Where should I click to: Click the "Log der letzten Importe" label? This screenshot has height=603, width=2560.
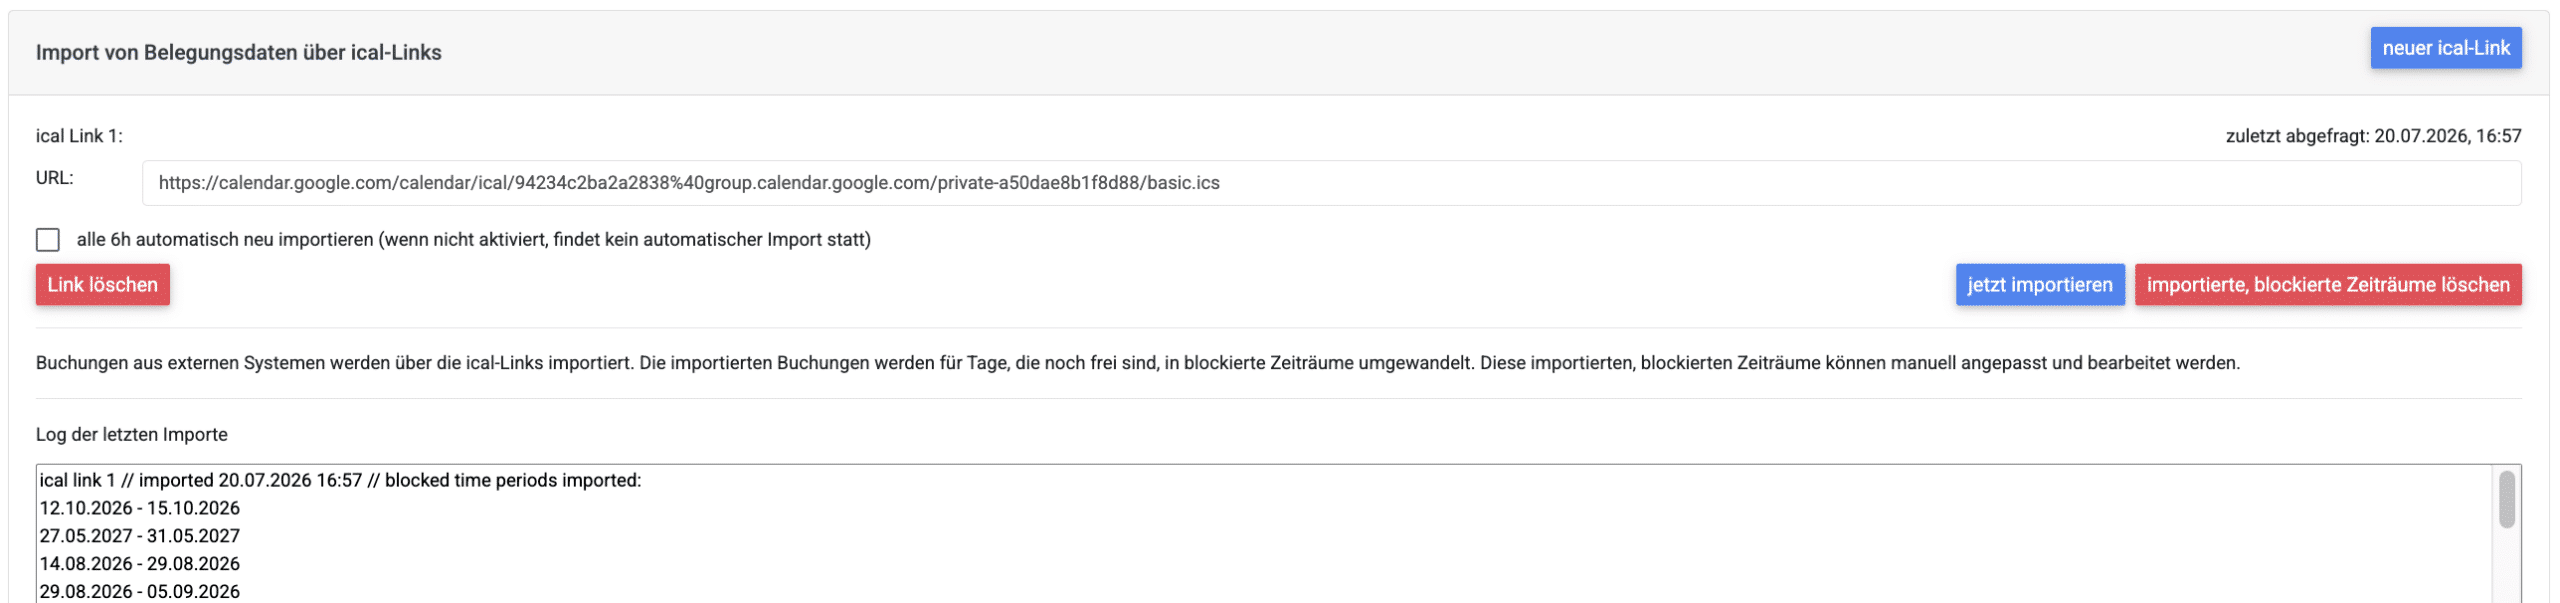coord(132,435)
